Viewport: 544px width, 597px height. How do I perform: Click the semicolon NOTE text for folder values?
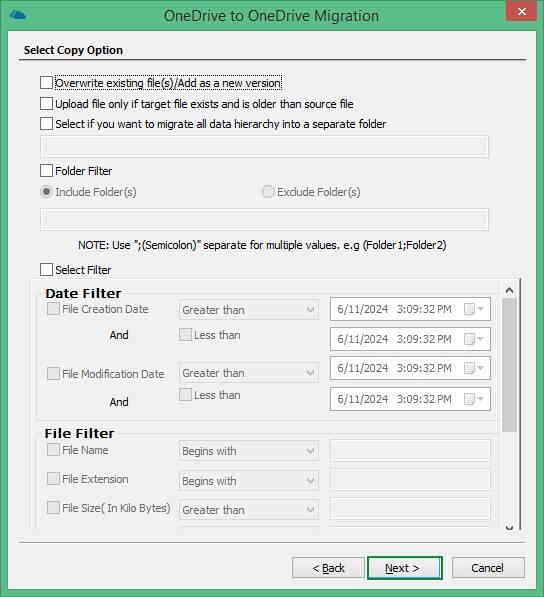pos(262,245)
